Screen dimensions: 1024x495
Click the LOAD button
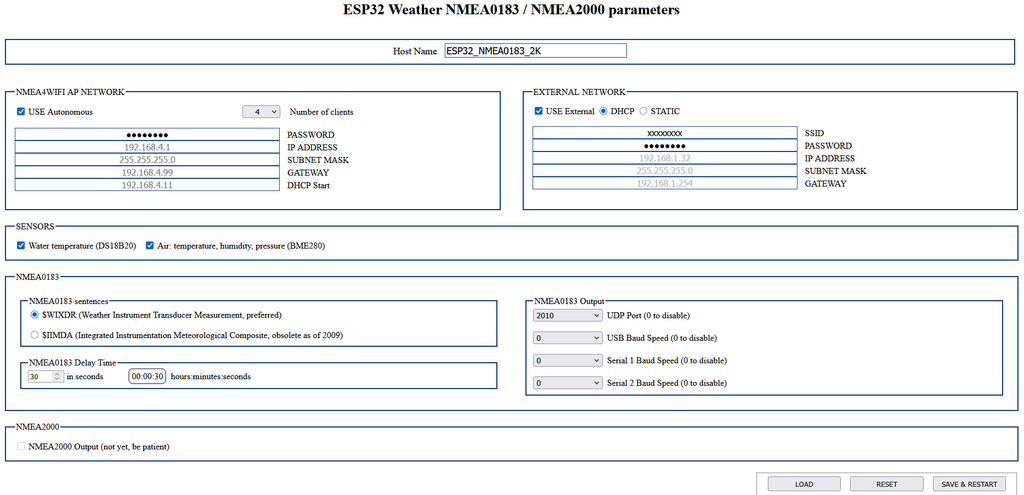coord(804,484)
